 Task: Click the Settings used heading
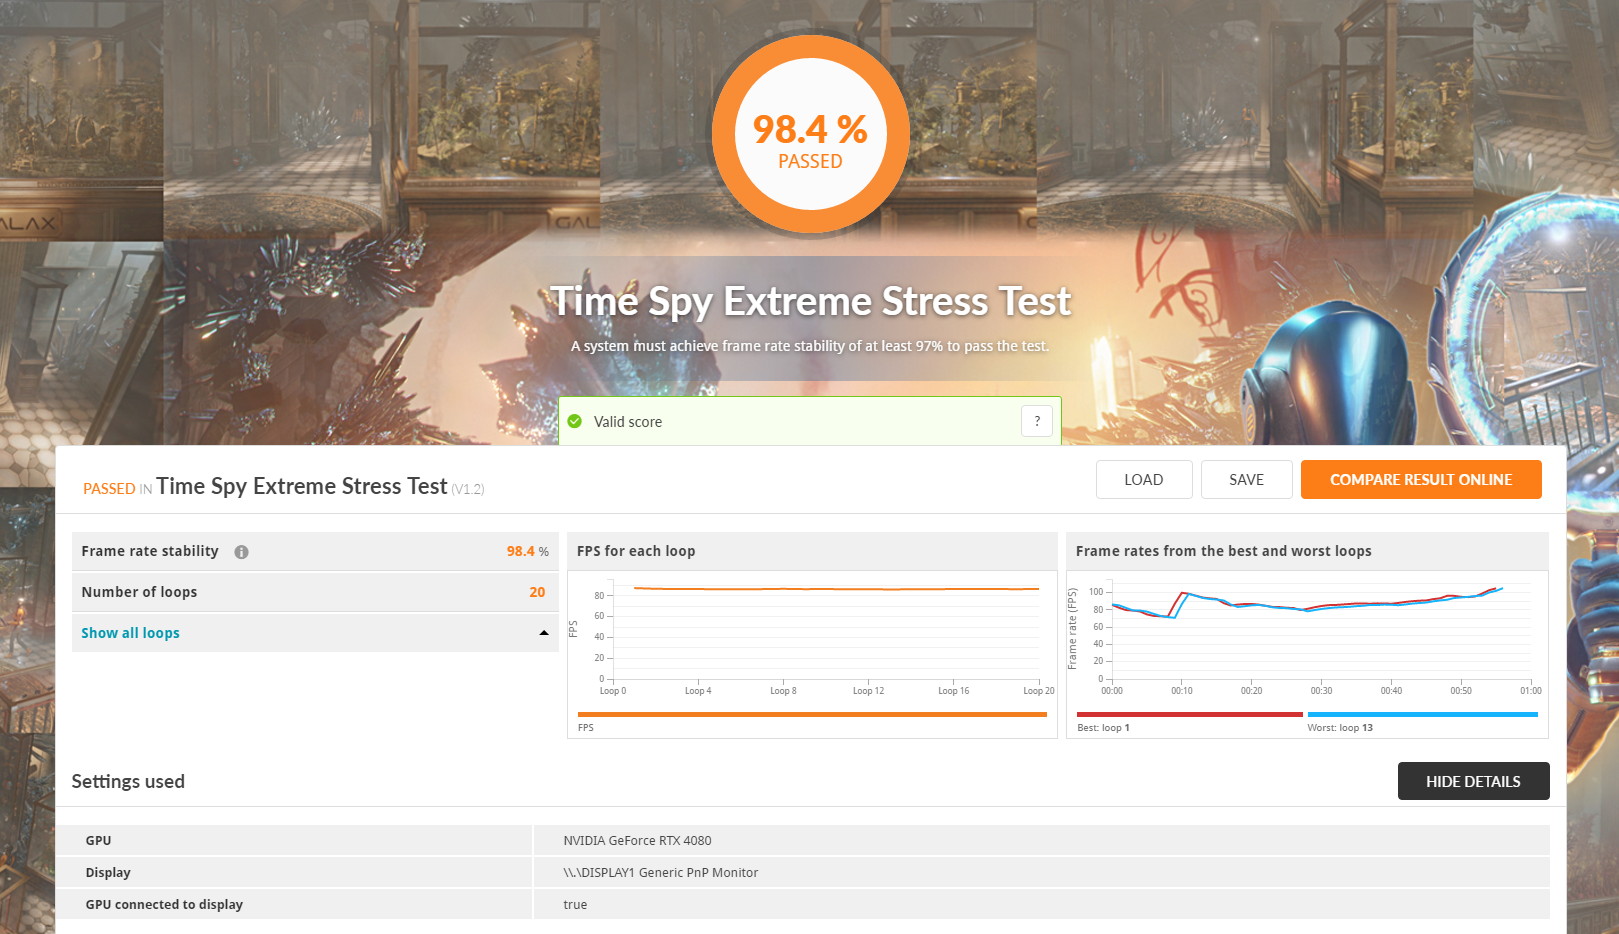point(128,781)
